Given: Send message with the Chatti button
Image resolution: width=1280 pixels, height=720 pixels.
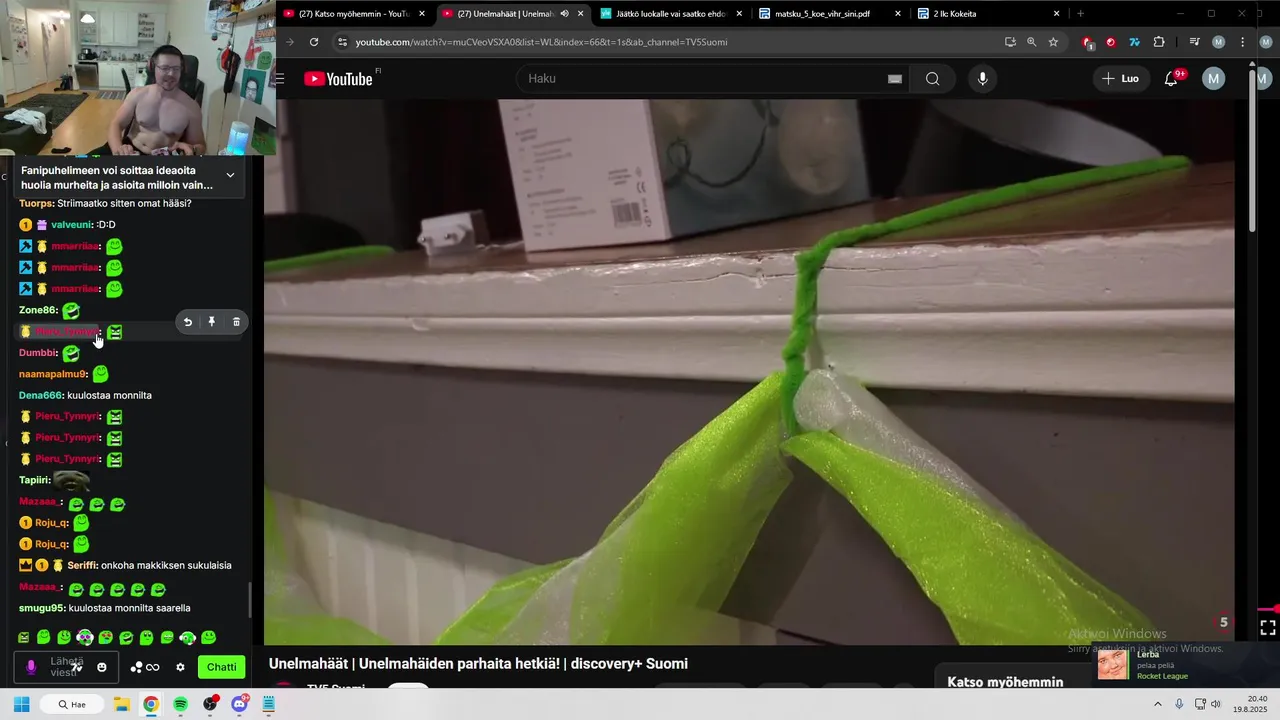Looking at the screenshot, I should pyautogui.click(x=222, y=667).
